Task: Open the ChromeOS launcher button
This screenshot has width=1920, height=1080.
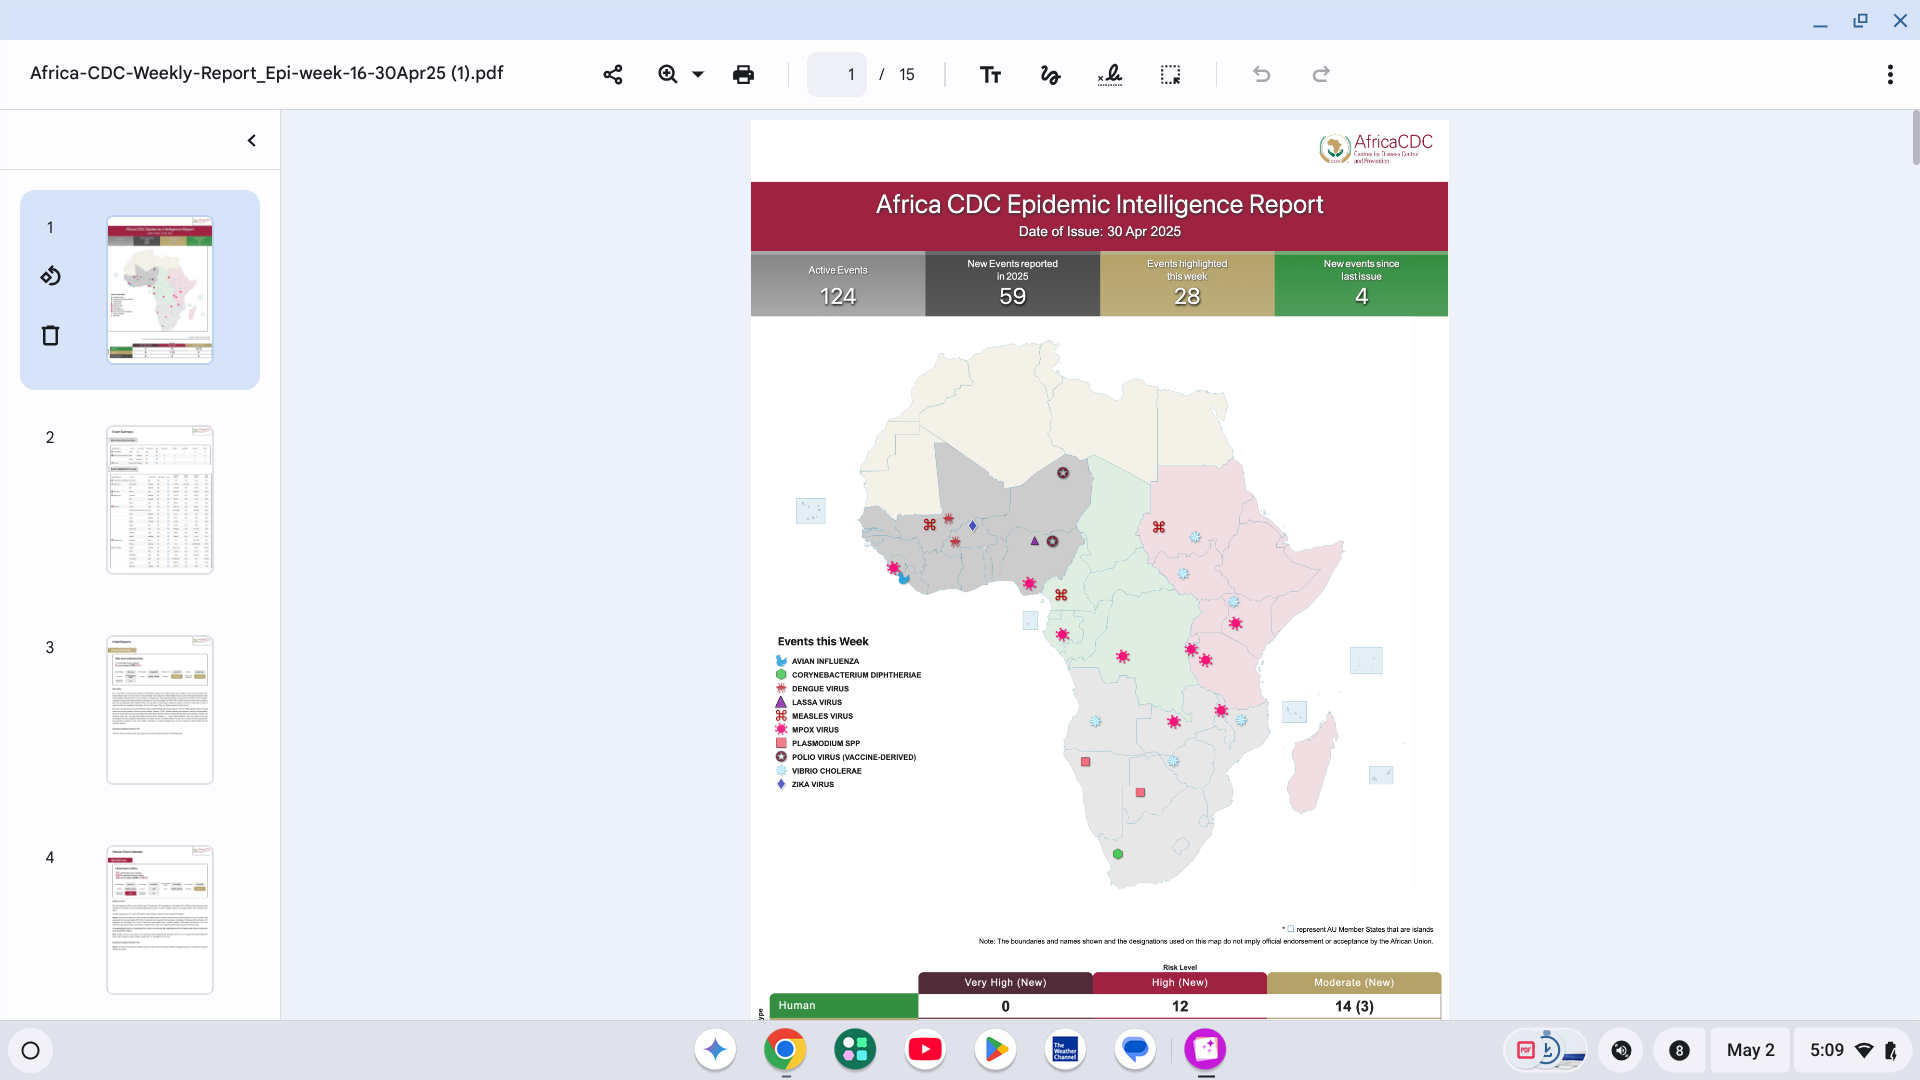Action: 31,1050
